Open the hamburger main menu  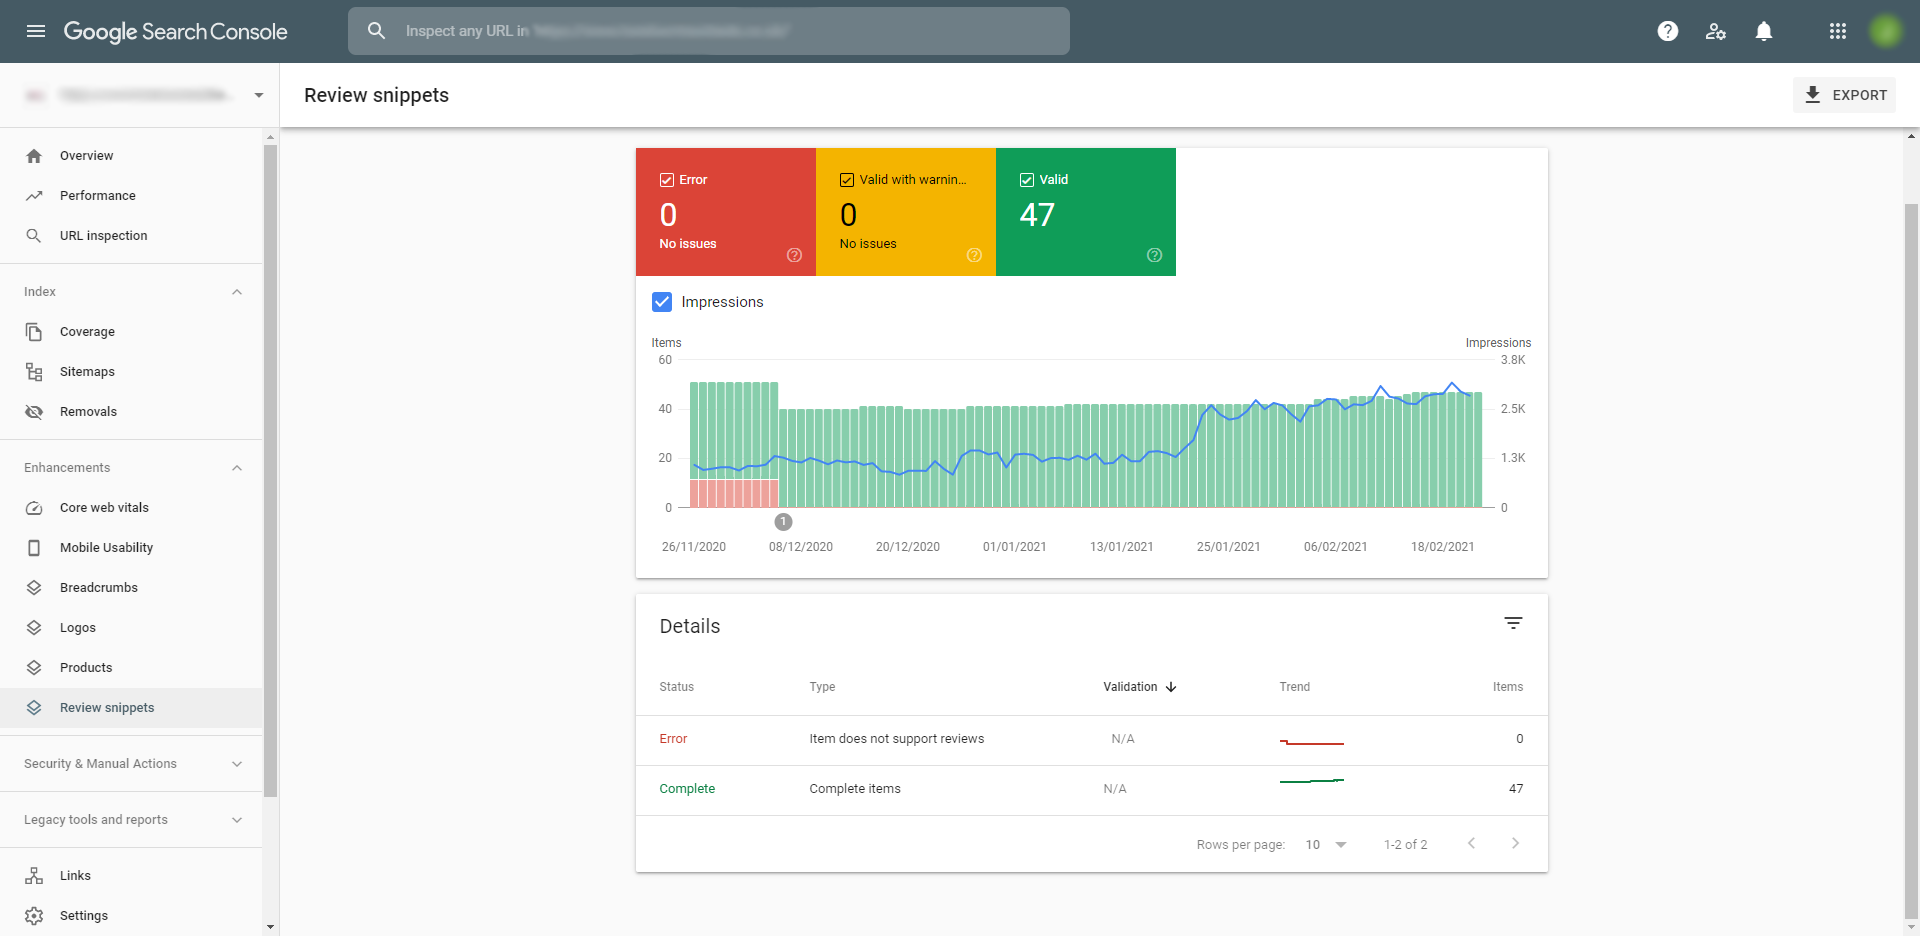[36, 31]
